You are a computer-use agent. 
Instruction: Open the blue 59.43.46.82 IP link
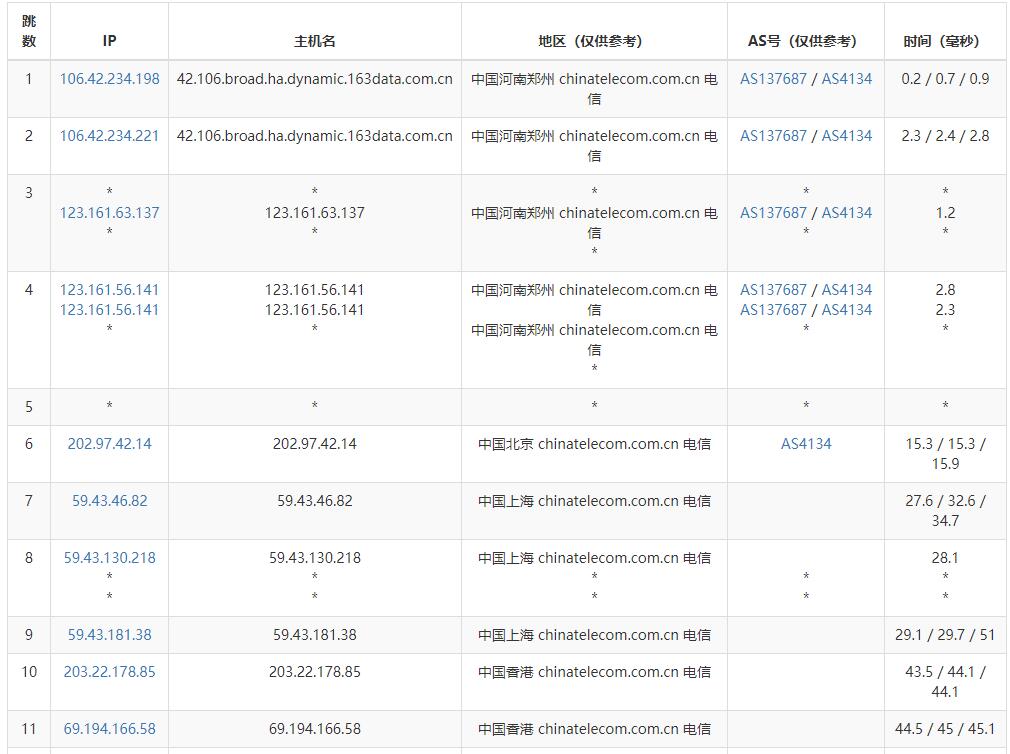[x=110, y=500]
